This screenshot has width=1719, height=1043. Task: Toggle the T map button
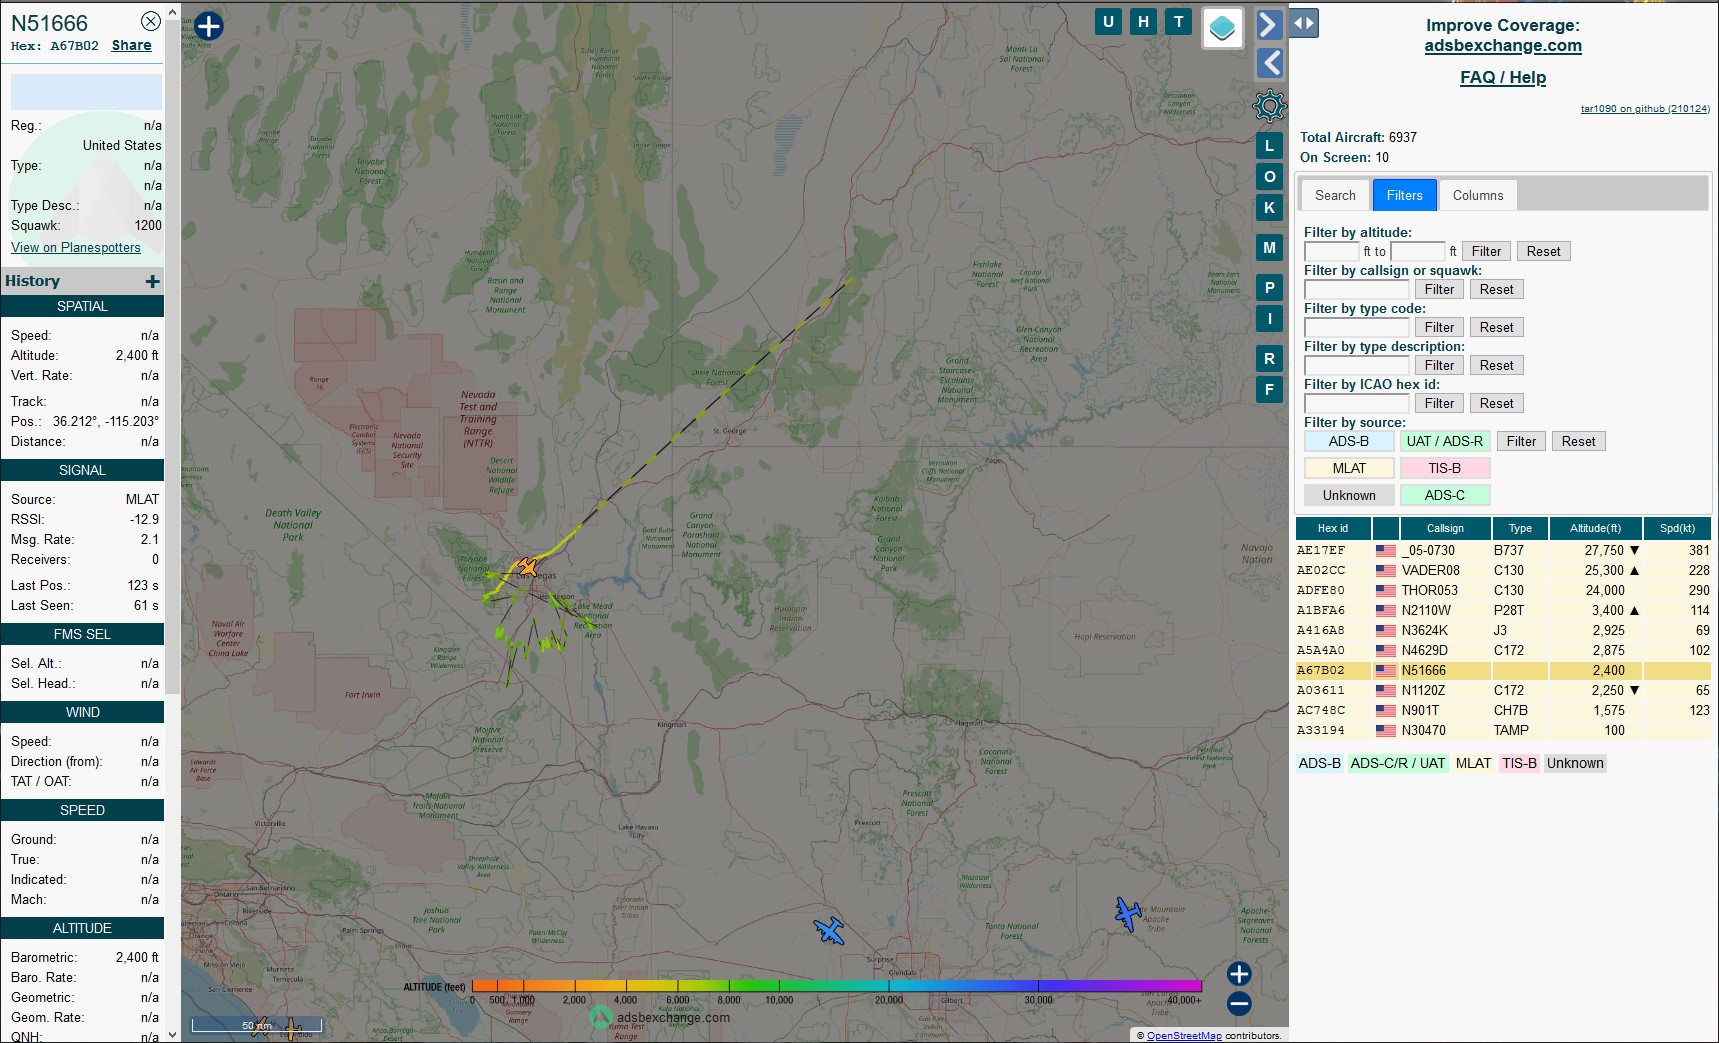1179,22
